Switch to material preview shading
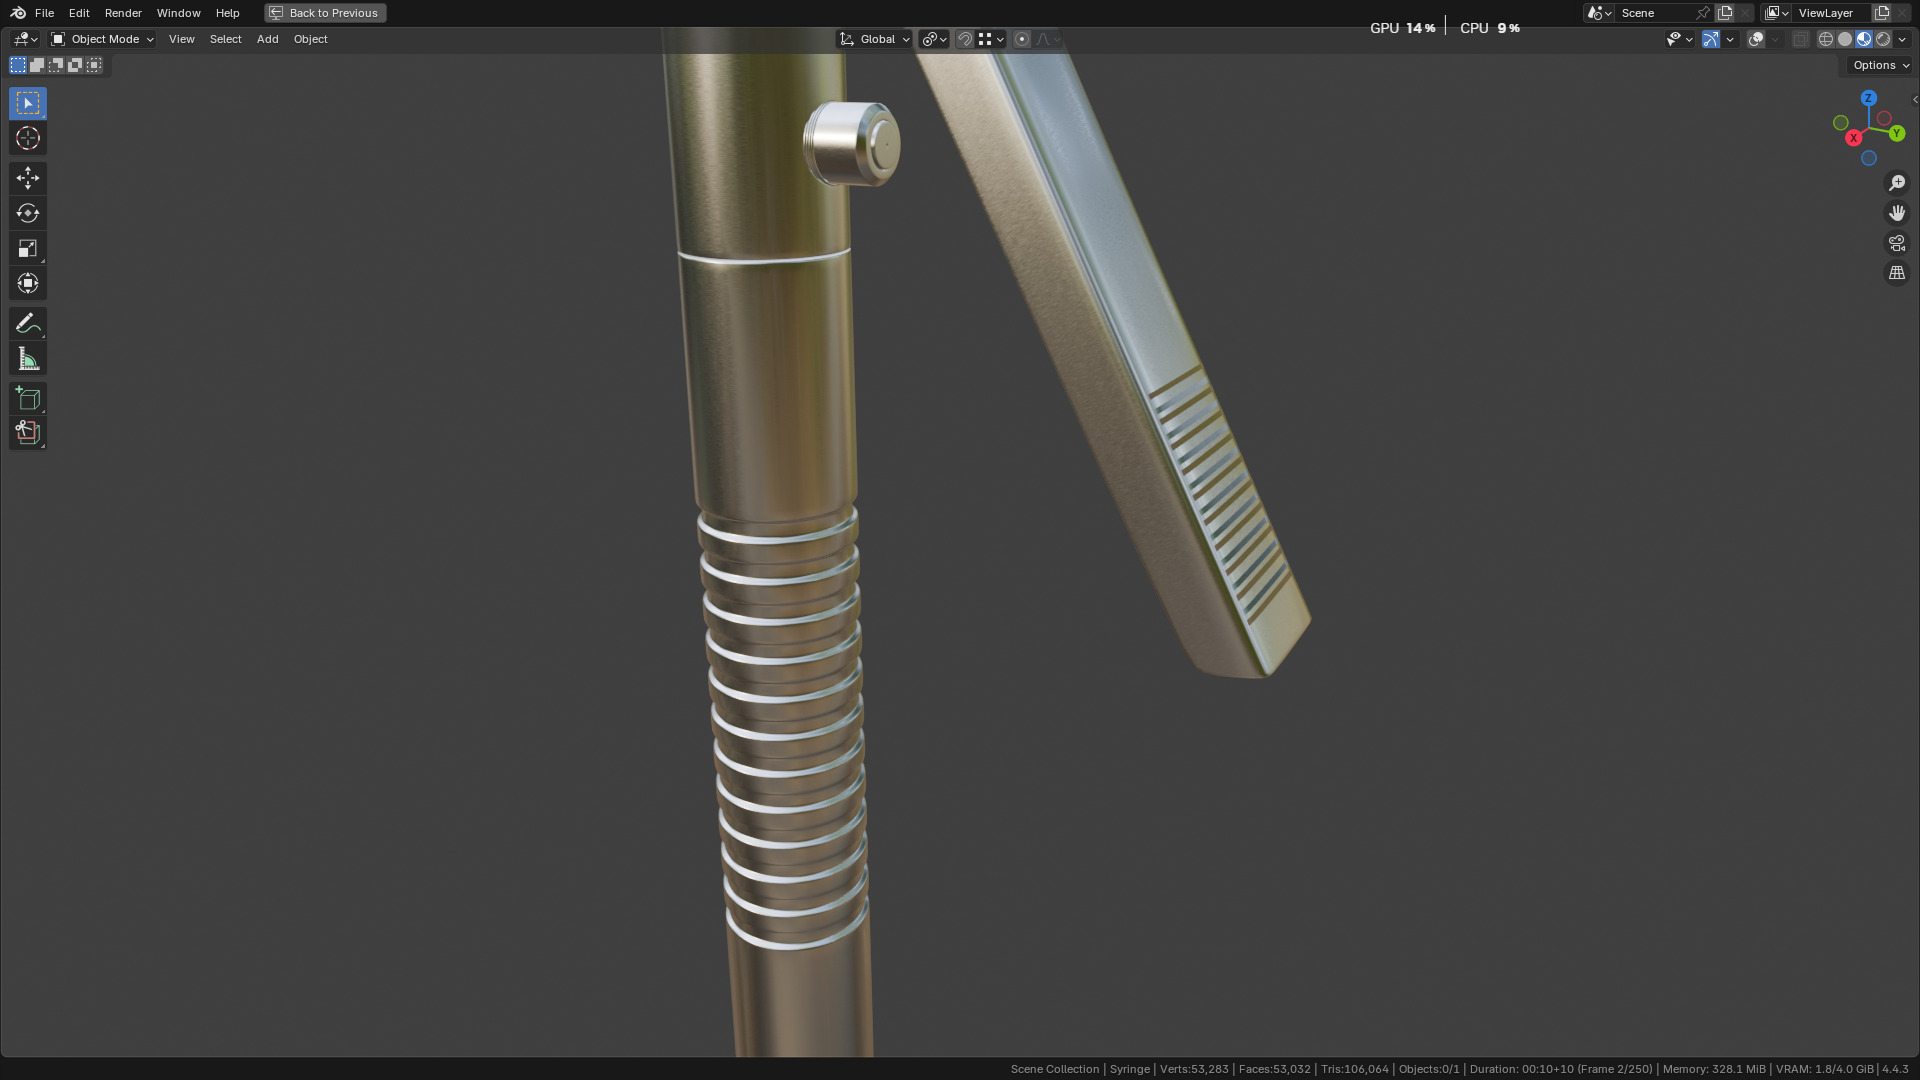 pos(1864,39)
